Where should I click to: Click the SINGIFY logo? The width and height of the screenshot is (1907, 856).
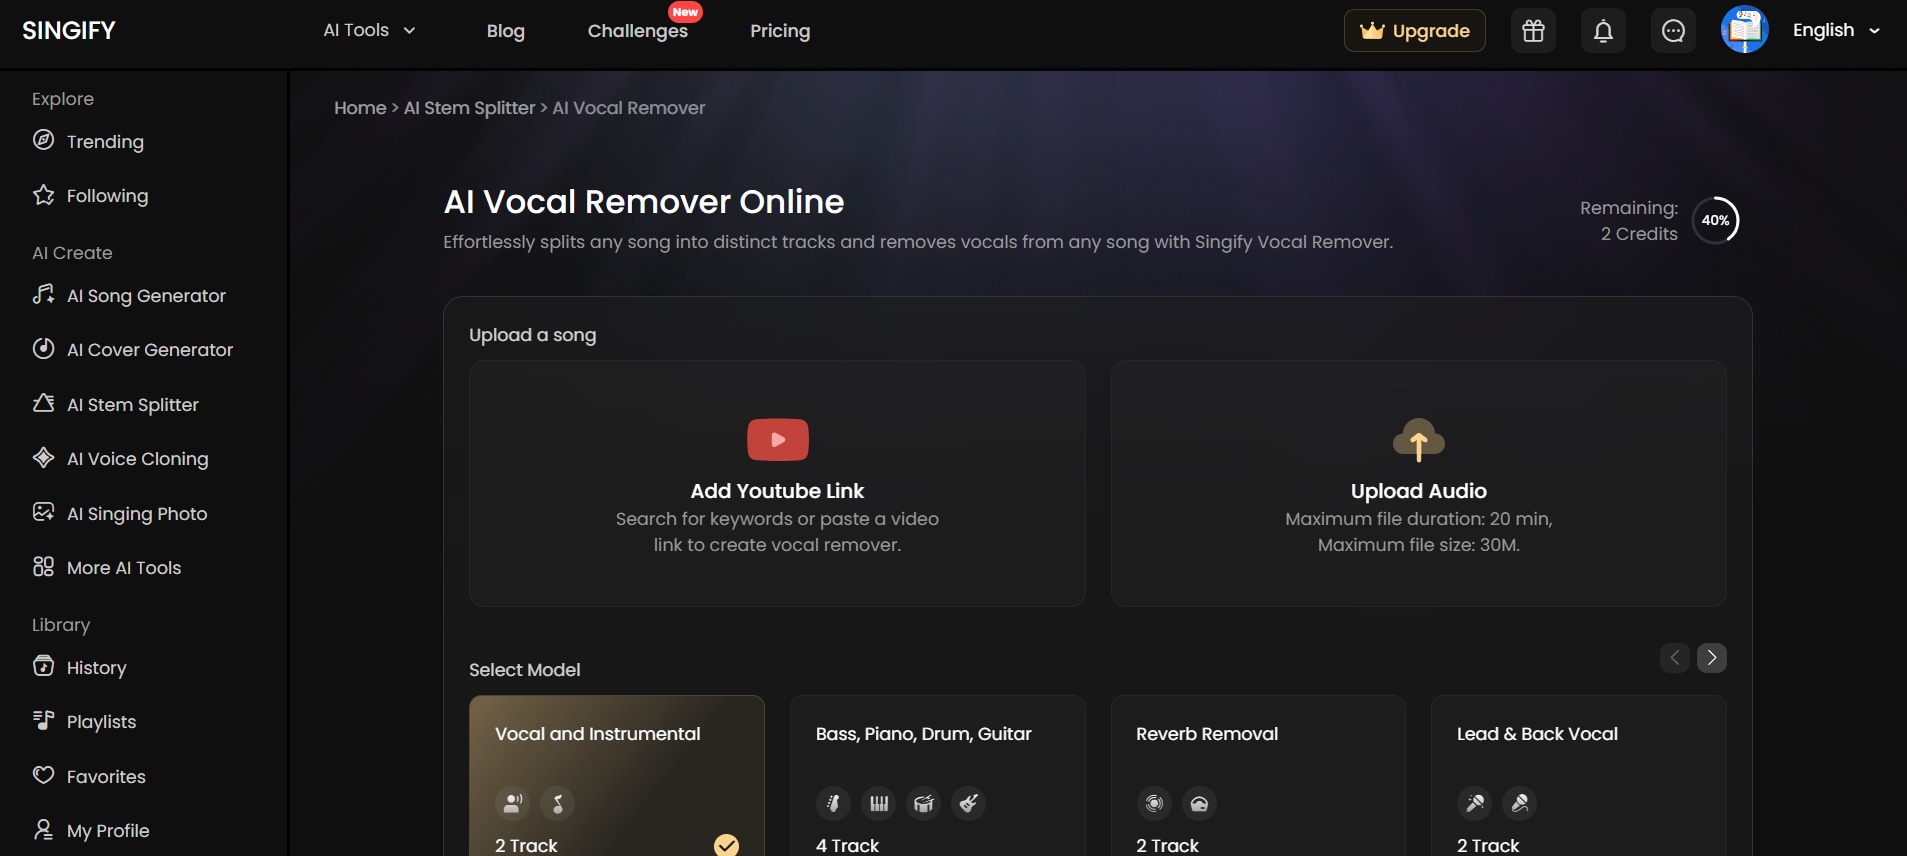[x=69, y=30]
